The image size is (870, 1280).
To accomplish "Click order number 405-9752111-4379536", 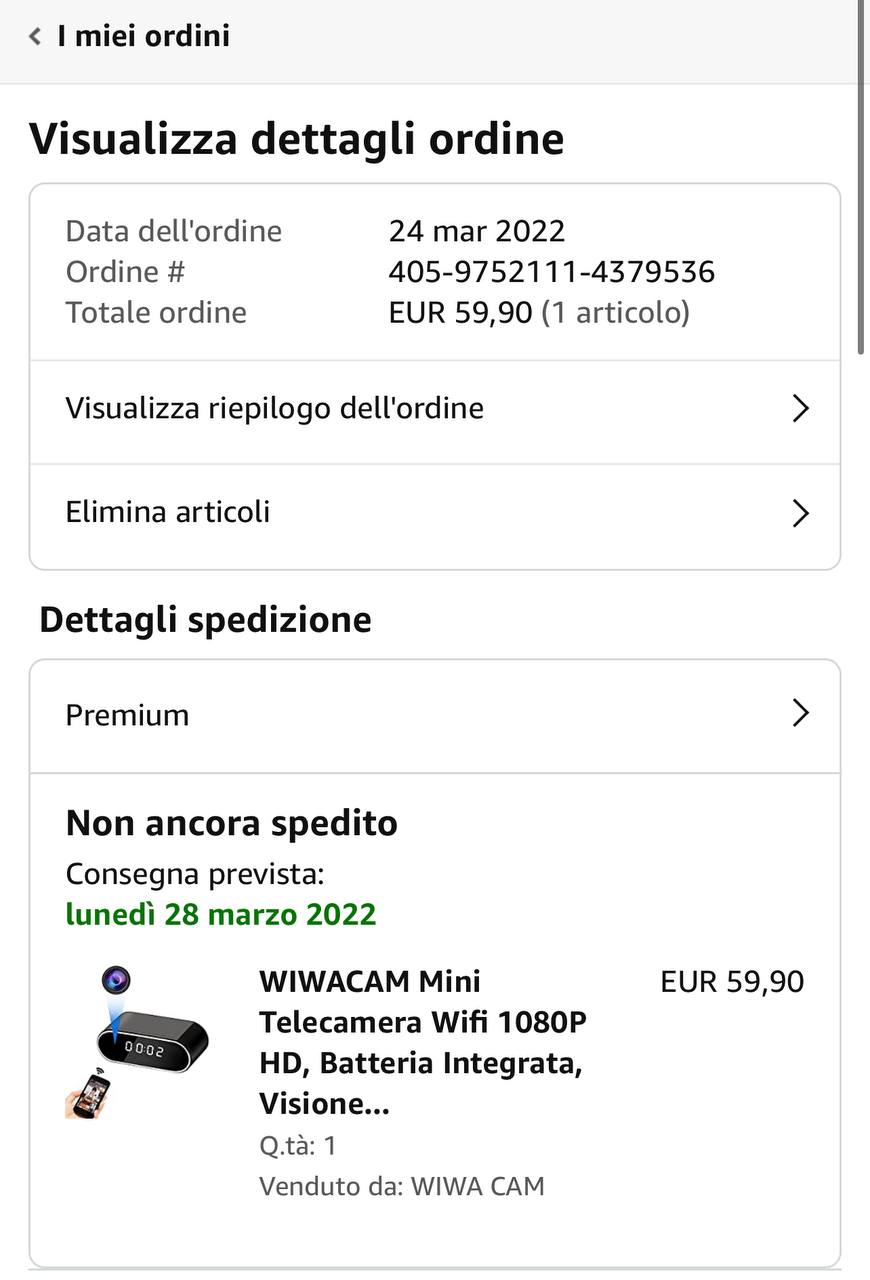I will coord(551,272).
